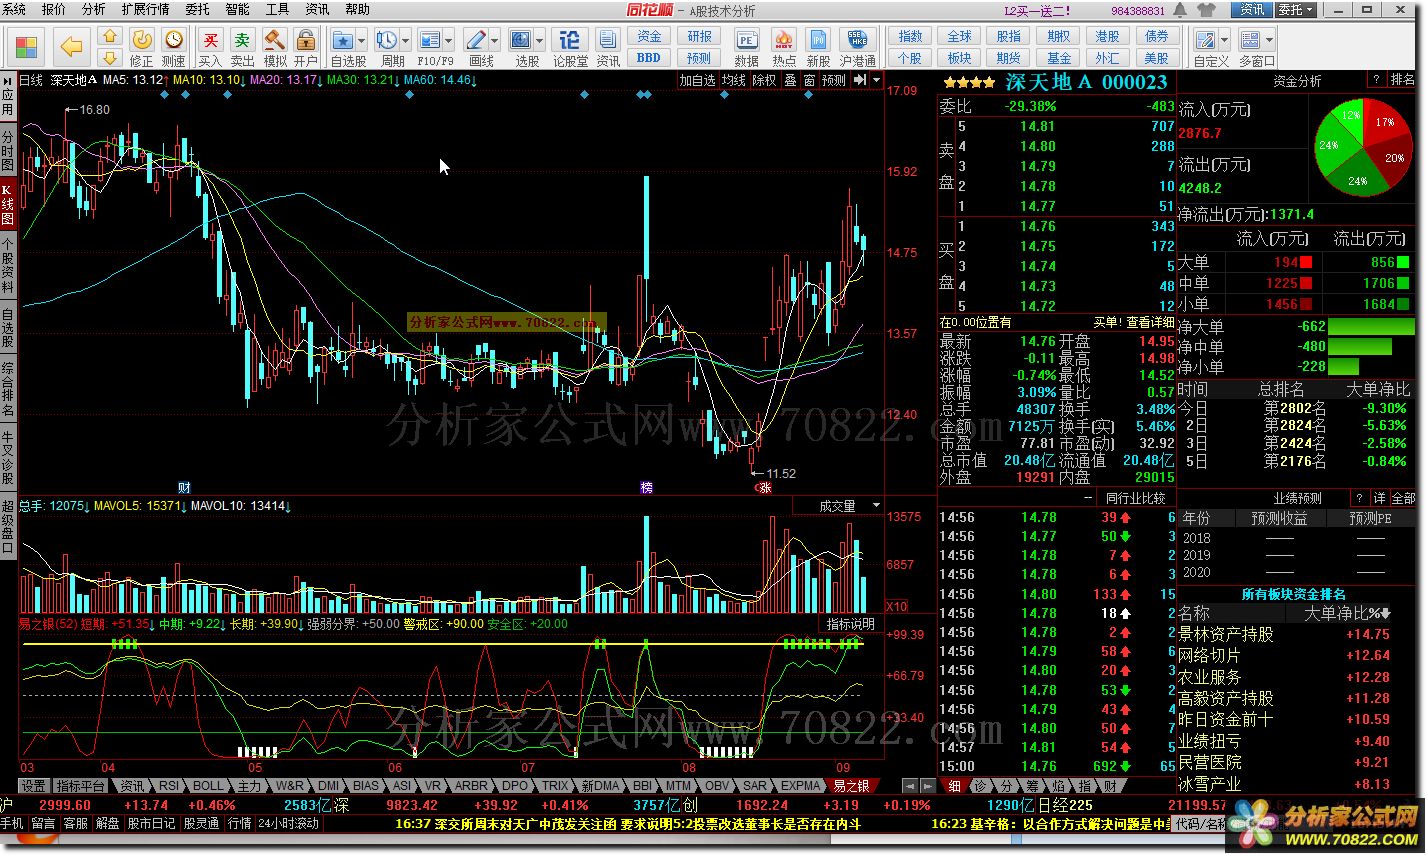The height and width of the screenshot is (855, 1427).
Task: Open the 报价 menu
Action: (x=54, y=9)
